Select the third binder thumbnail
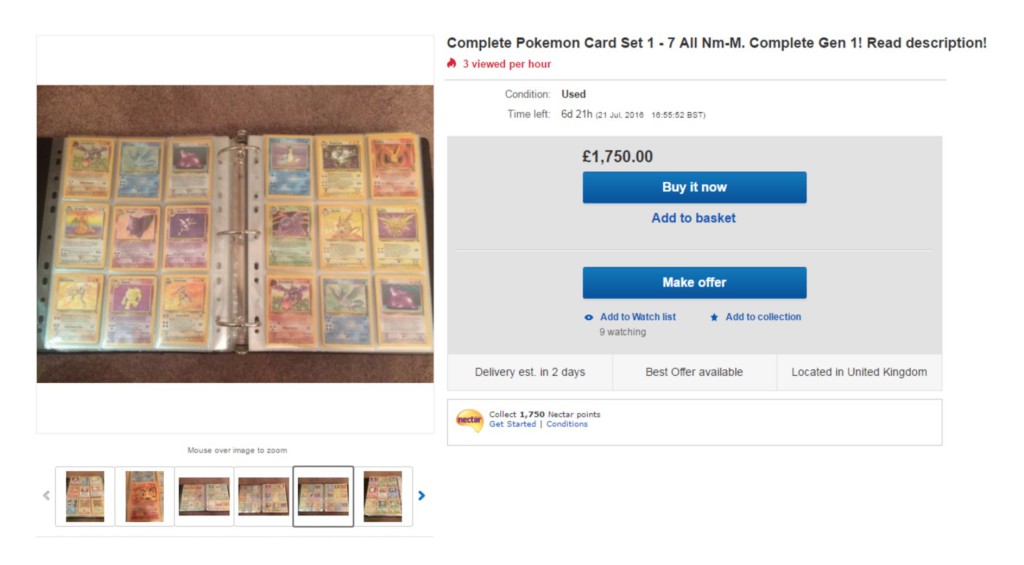 tap(204, 496)
